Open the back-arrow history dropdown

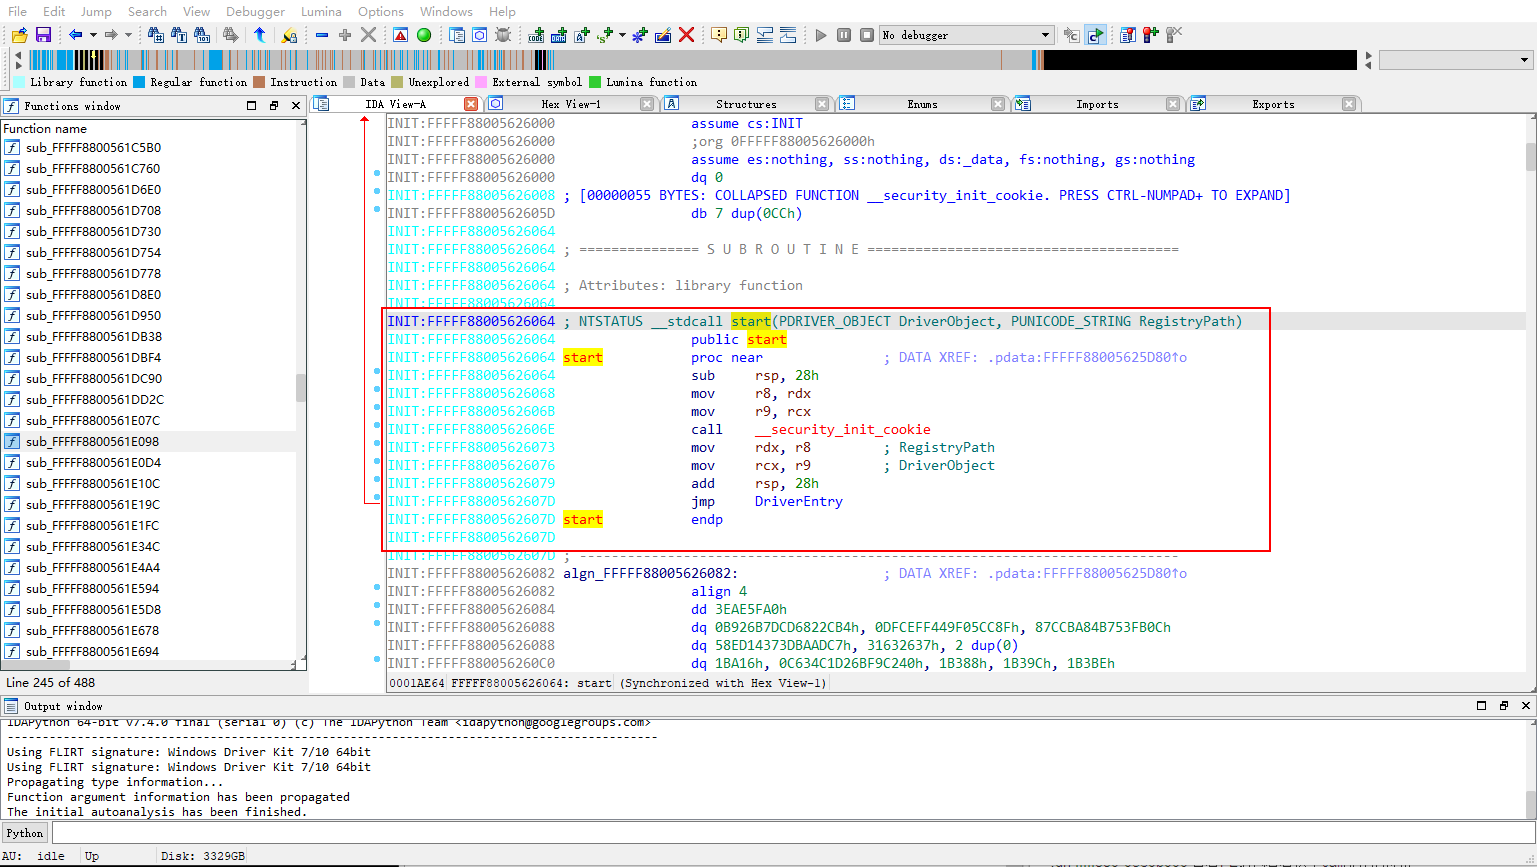click(93, 35)
